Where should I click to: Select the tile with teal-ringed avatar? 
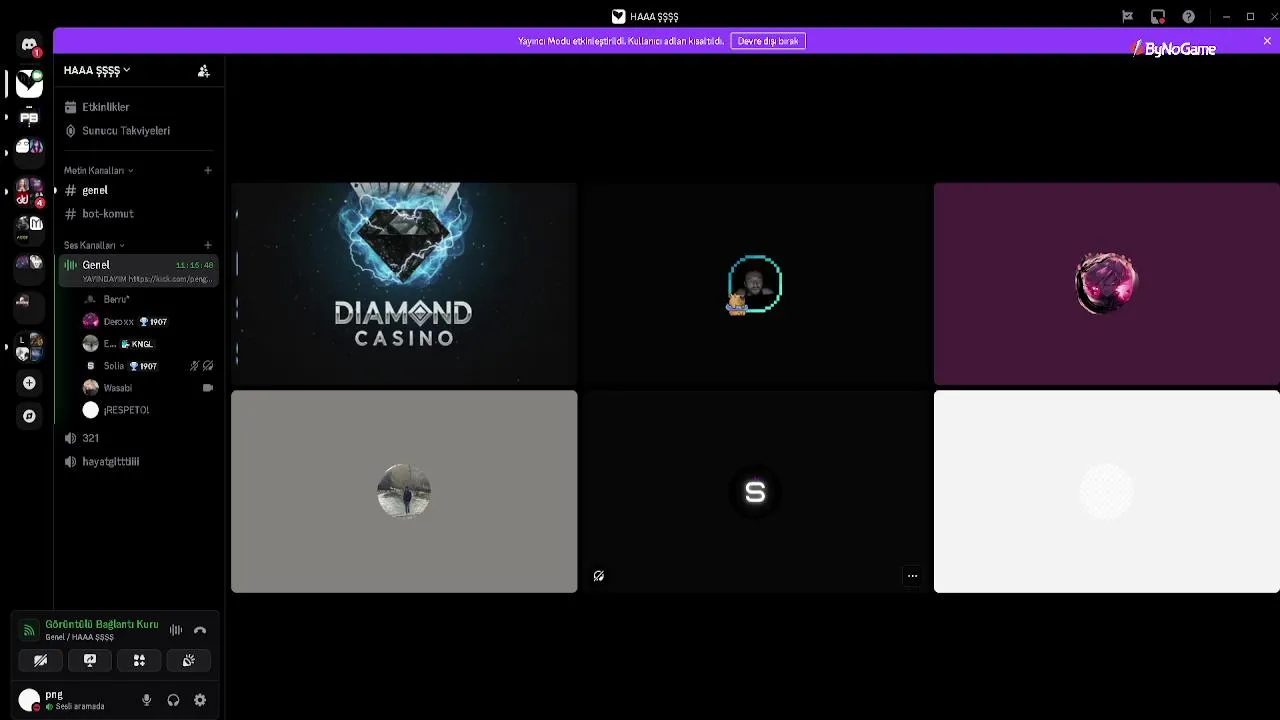pyautogui.click(x=755, y=283)
